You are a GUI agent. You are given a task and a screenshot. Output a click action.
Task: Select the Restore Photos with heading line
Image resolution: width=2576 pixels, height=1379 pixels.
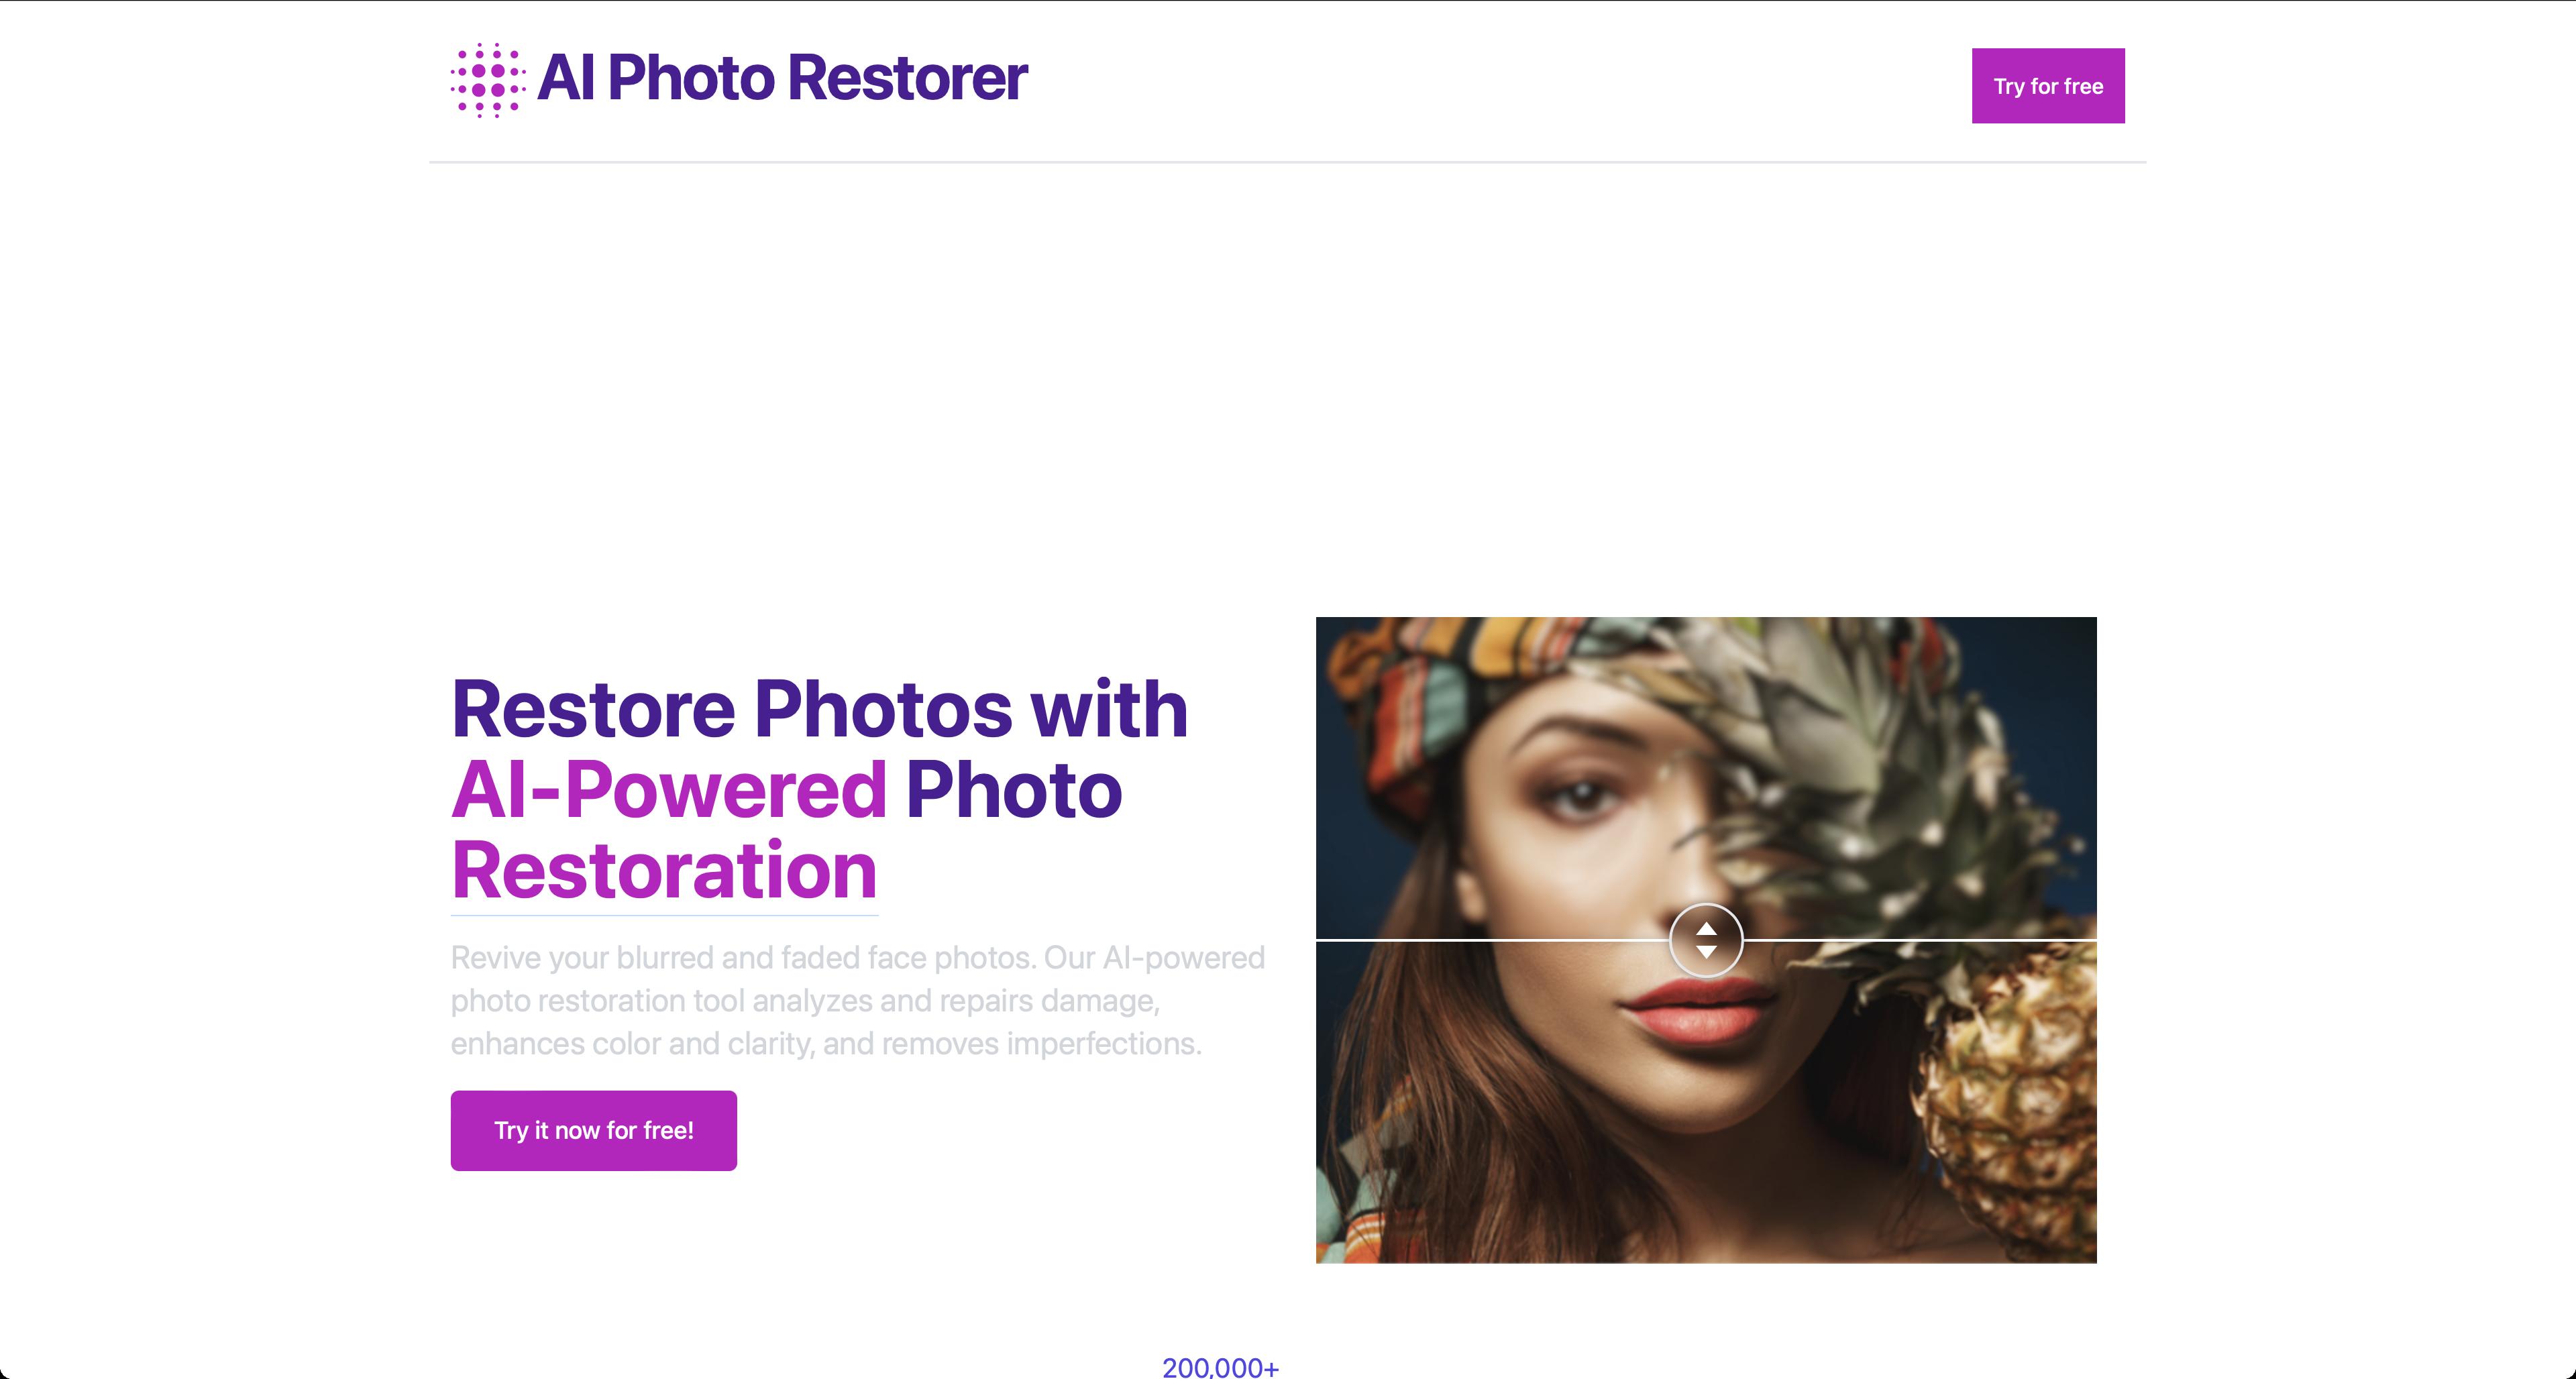tap(820, 709)
